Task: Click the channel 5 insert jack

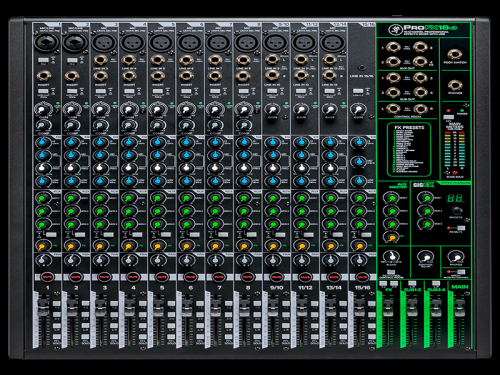Action: [x=158, y=76]
